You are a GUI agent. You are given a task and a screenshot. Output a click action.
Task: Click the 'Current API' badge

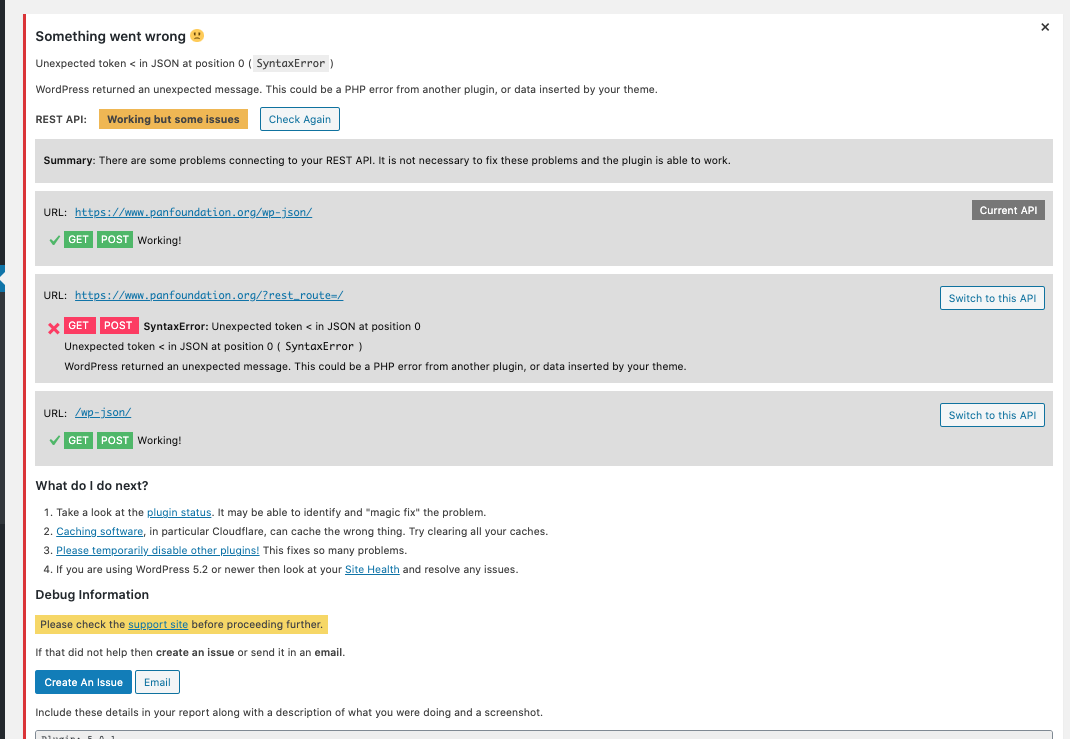click(1008, 210)
